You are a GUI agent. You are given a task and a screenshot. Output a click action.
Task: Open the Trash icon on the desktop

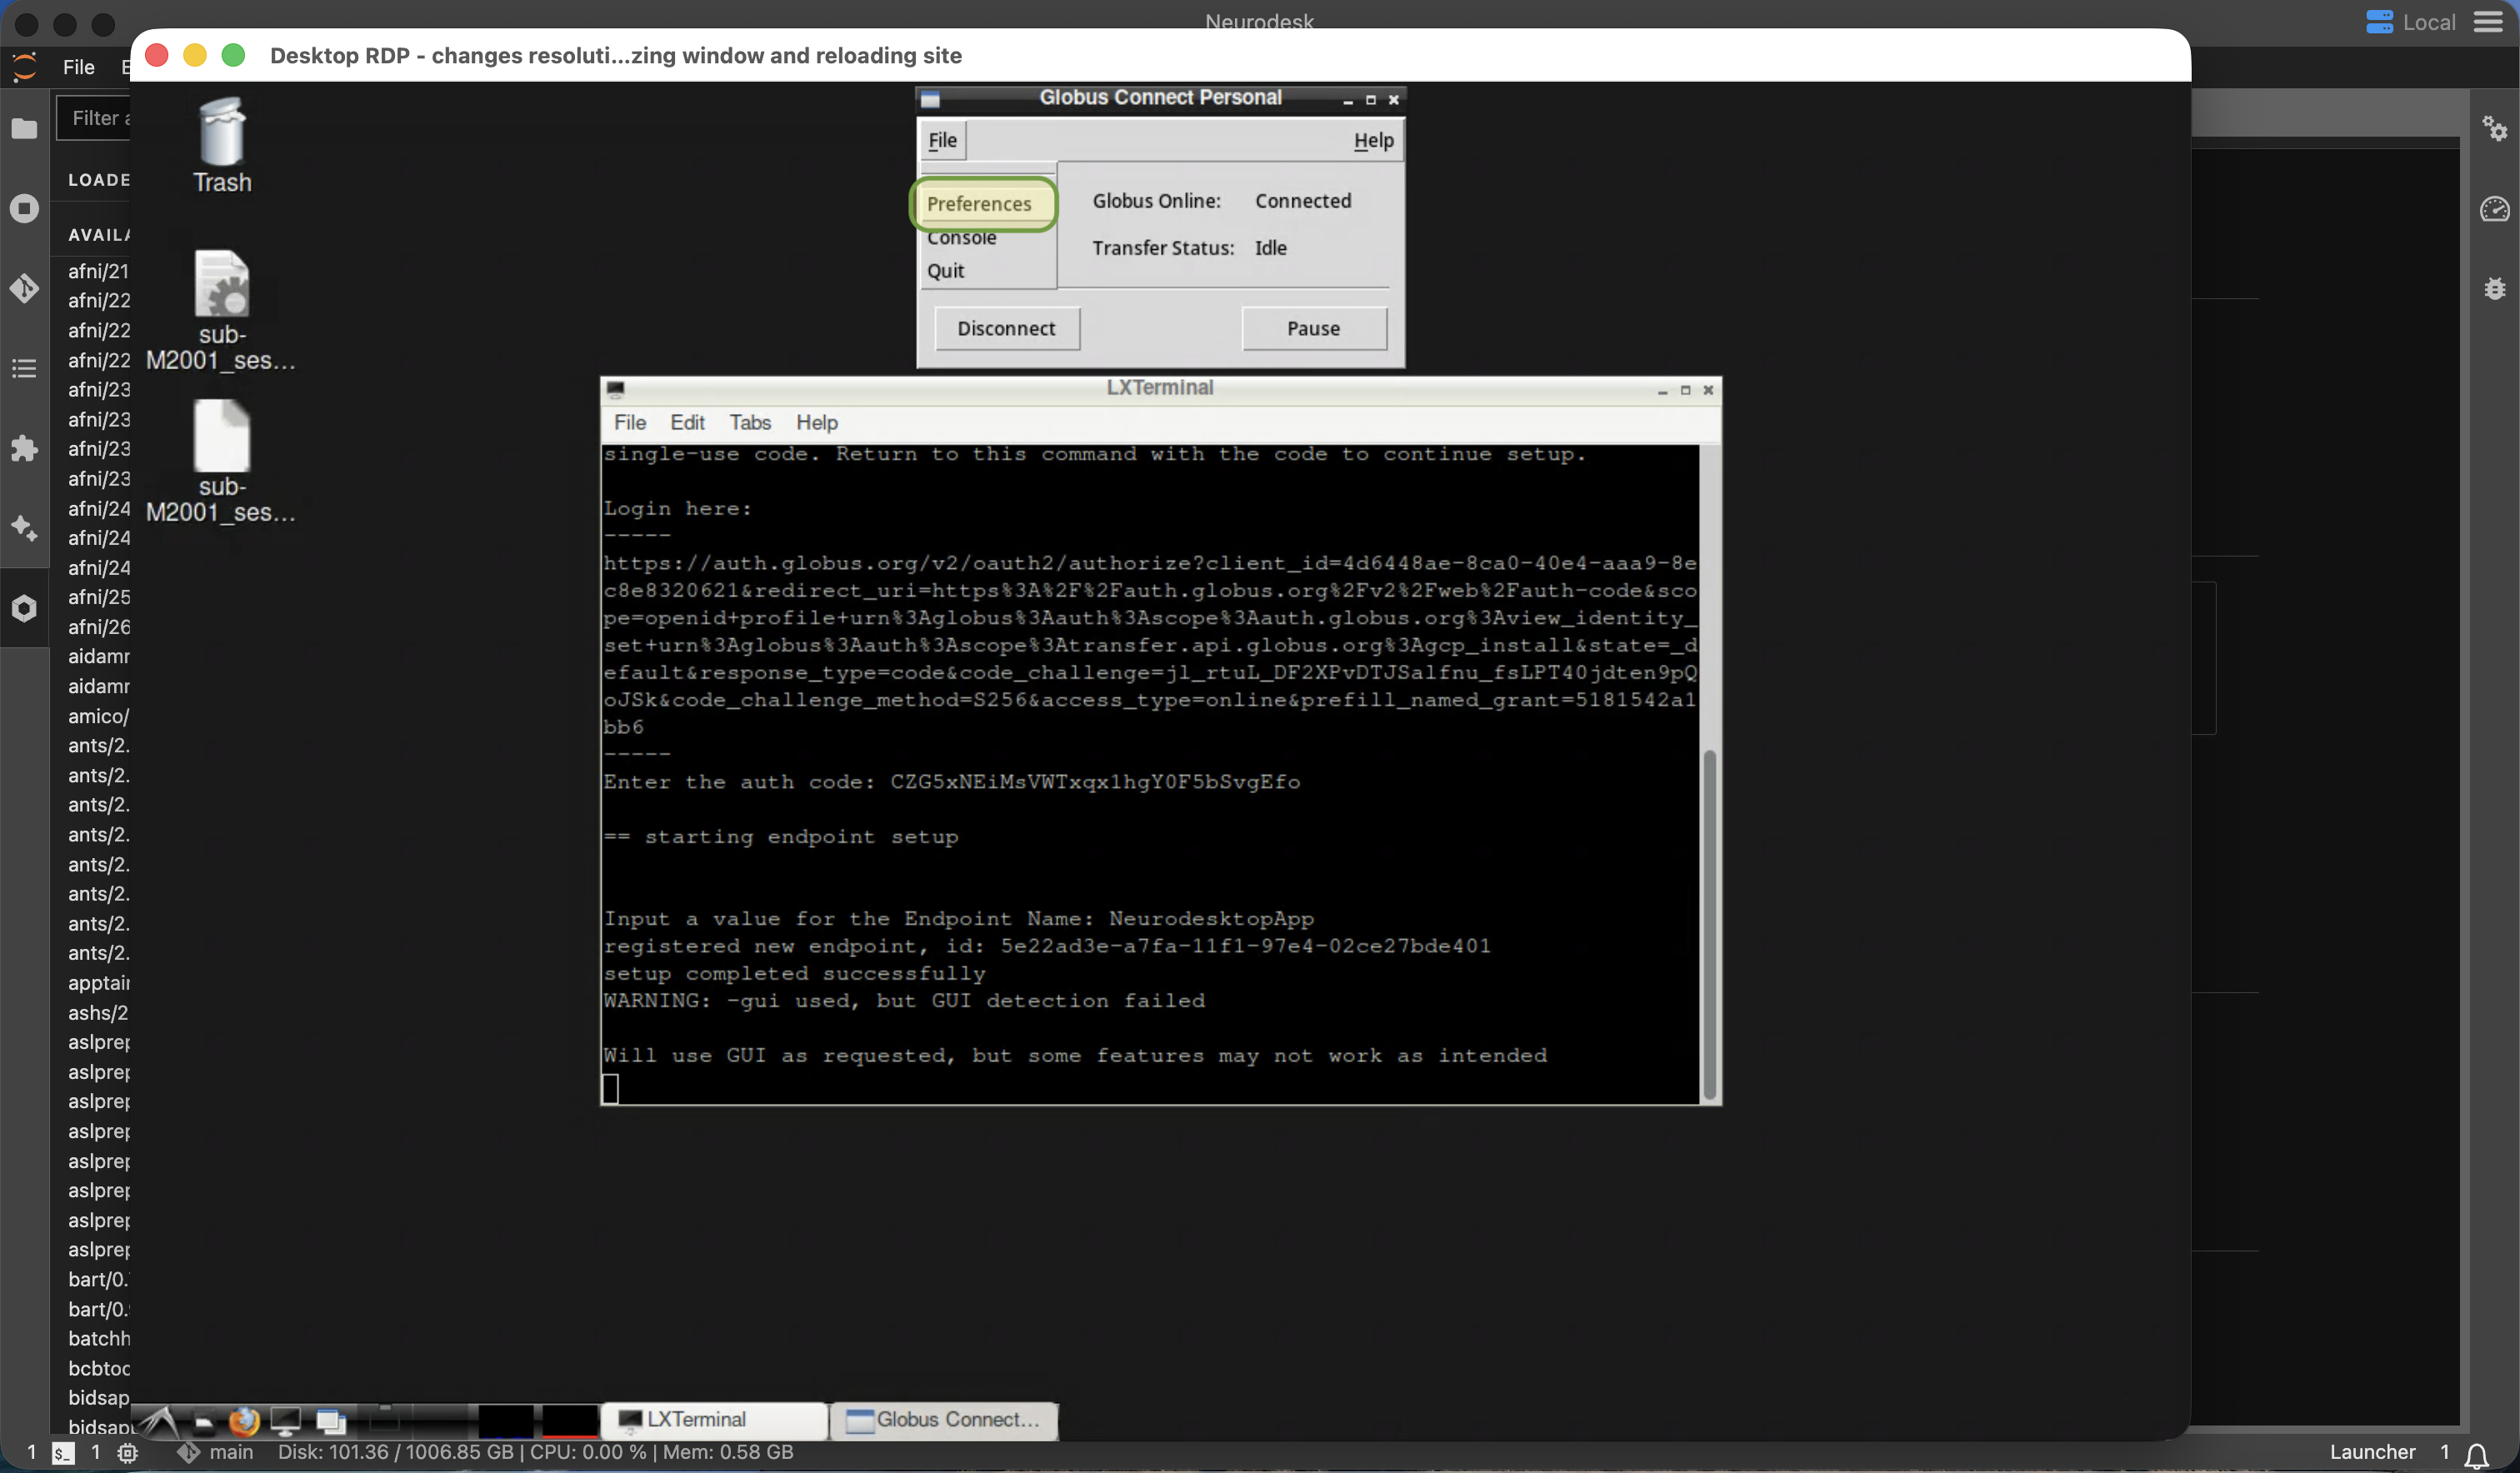(222, 145)
